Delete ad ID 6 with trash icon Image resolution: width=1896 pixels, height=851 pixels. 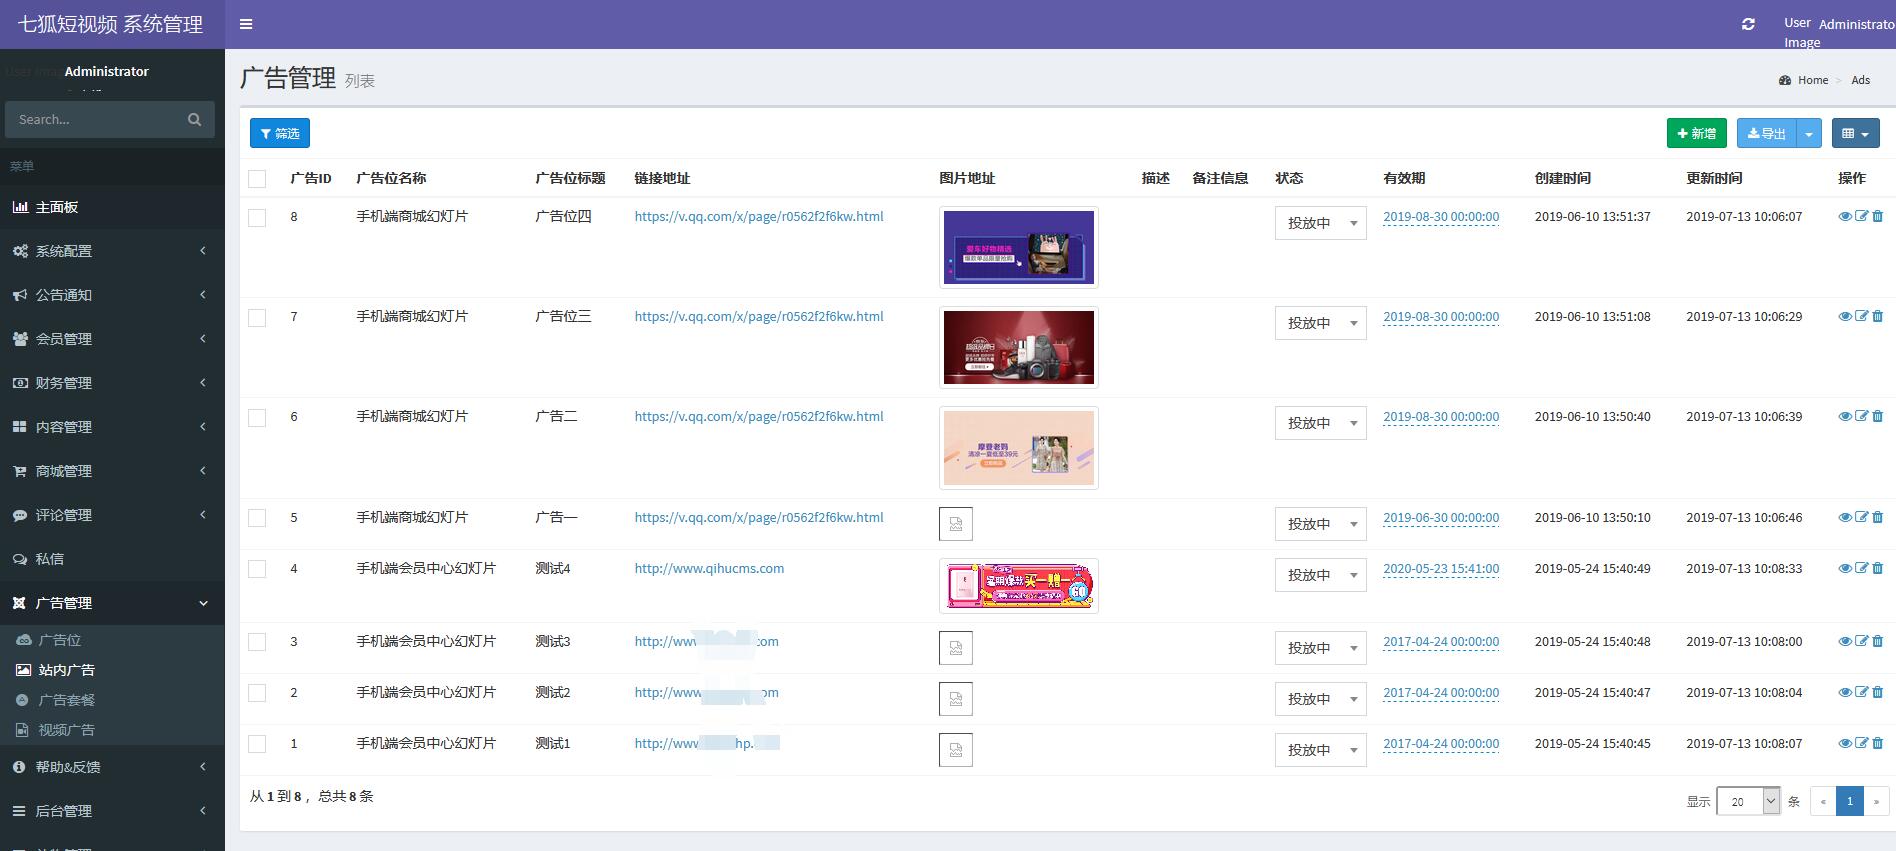(1877, 416)
